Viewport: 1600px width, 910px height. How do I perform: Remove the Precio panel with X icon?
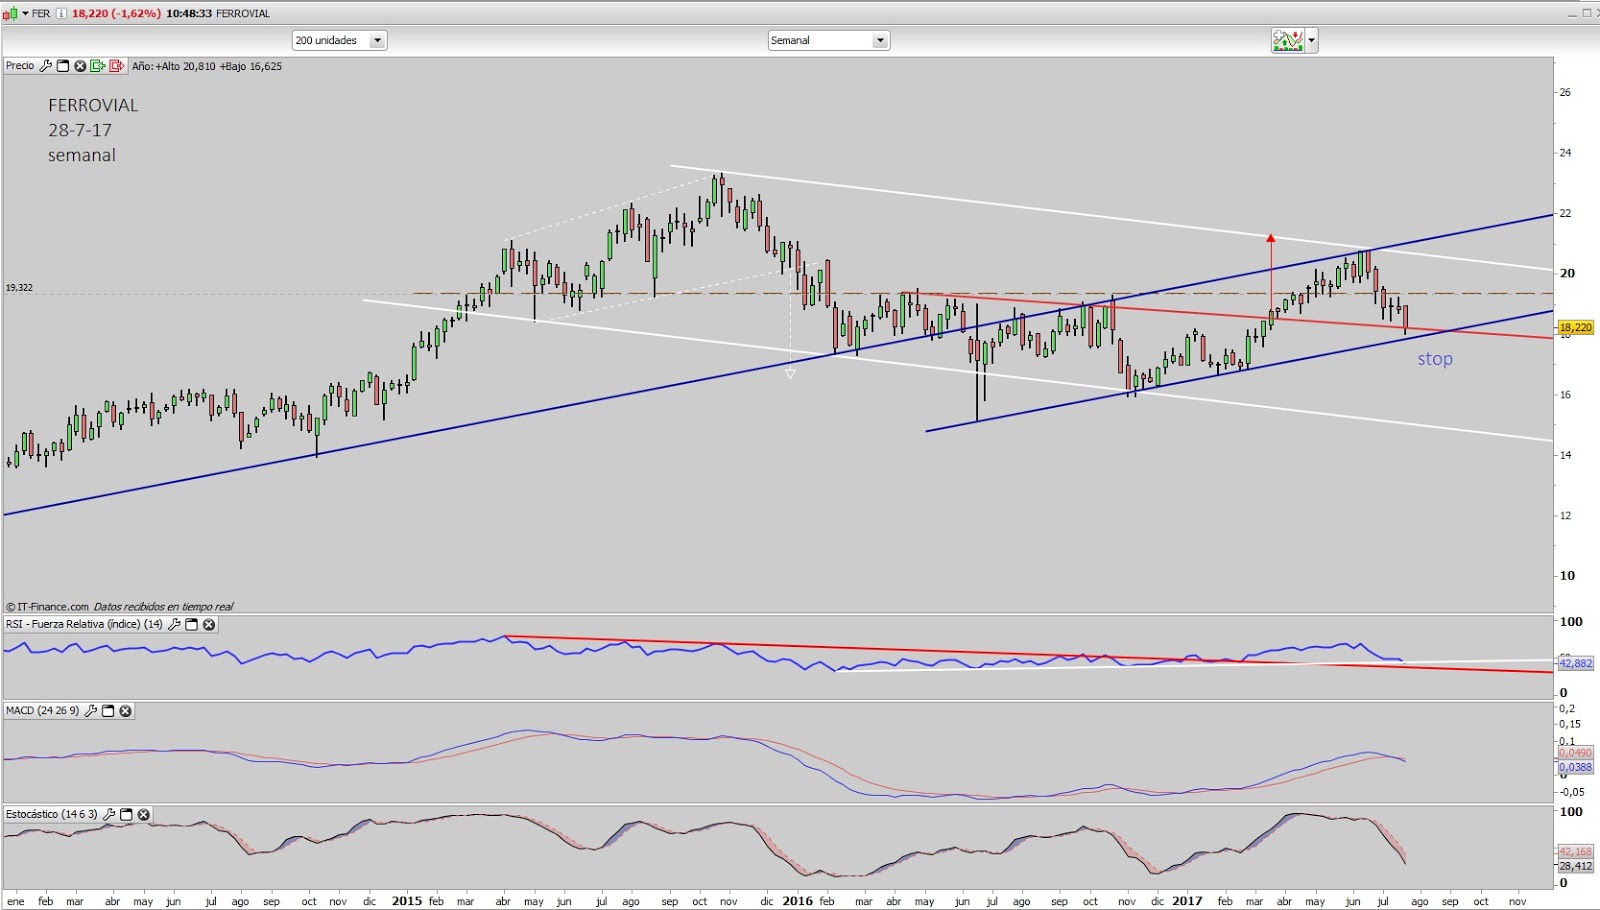coord(80,66)
